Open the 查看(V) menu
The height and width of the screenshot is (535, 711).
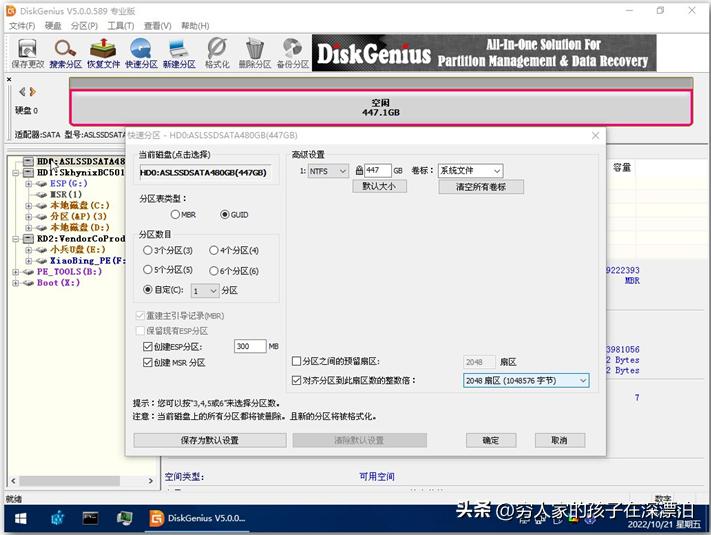(x=157, y=26)
